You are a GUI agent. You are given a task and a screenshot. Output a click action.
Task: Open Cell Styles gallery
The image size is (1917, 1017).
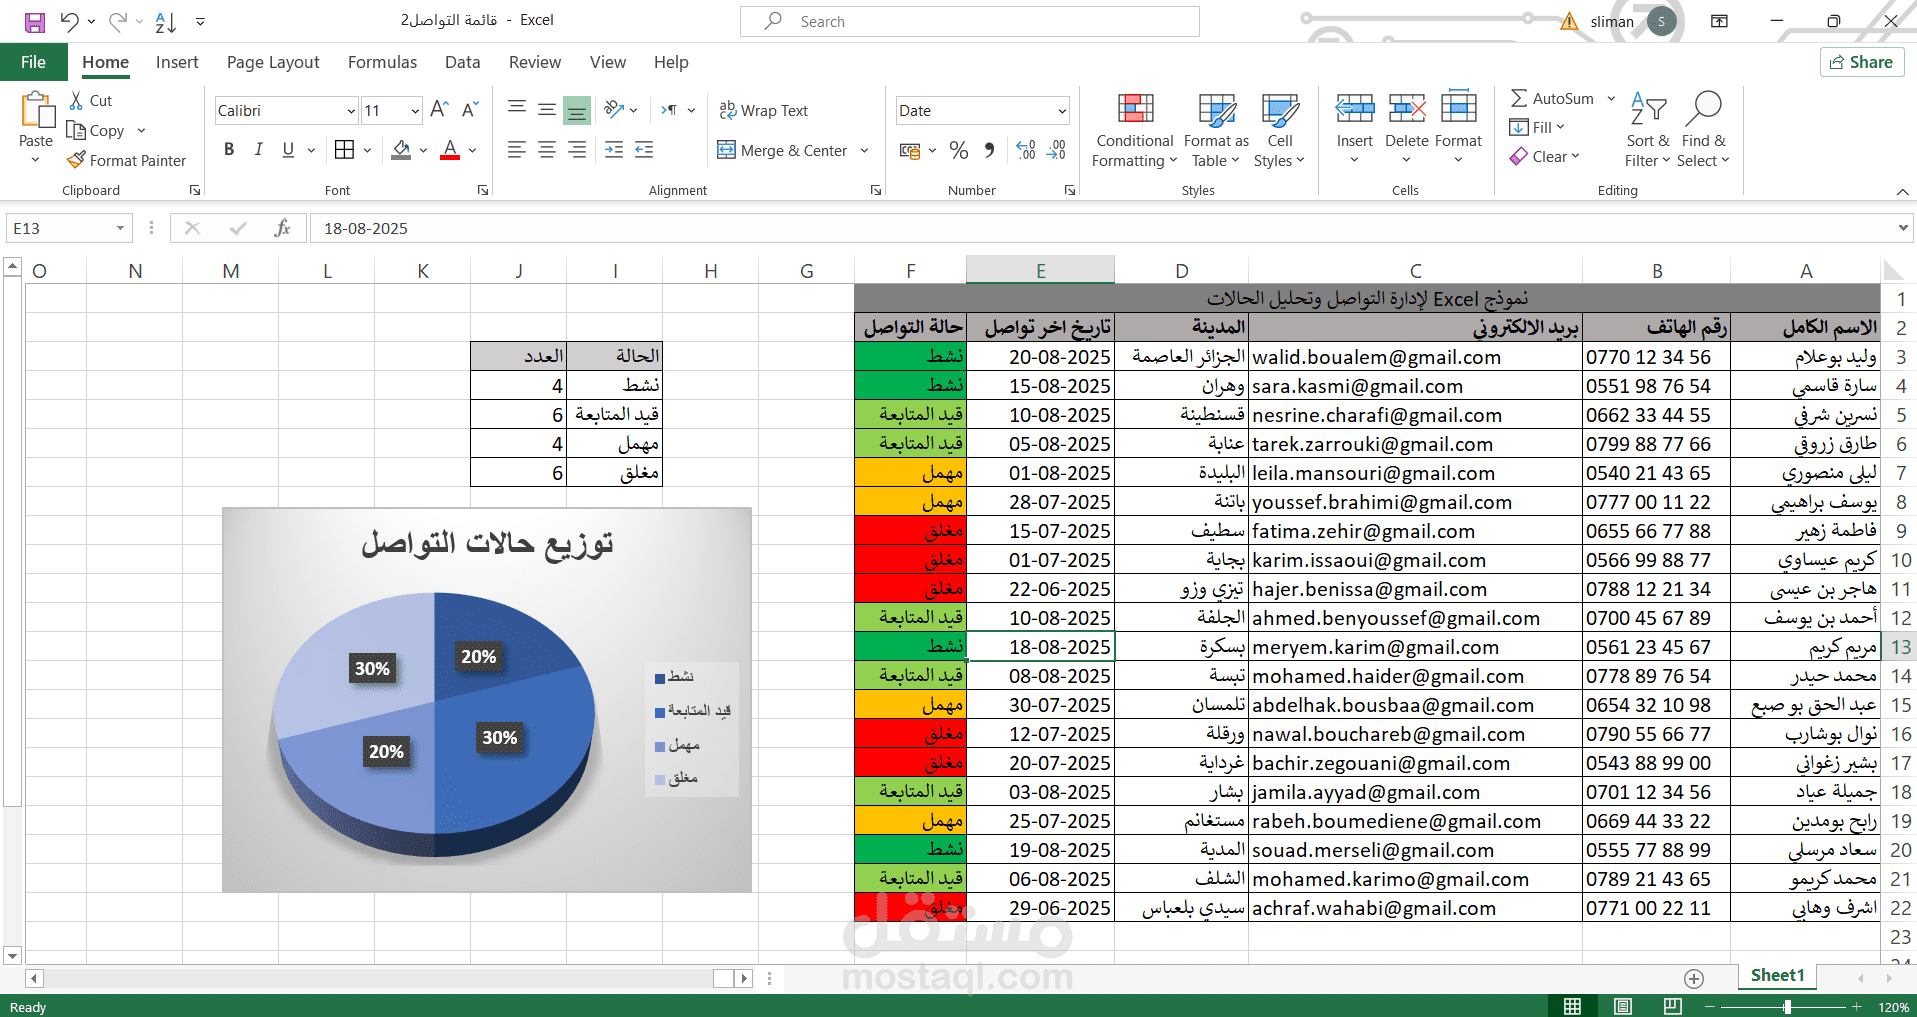point(1279,131)
